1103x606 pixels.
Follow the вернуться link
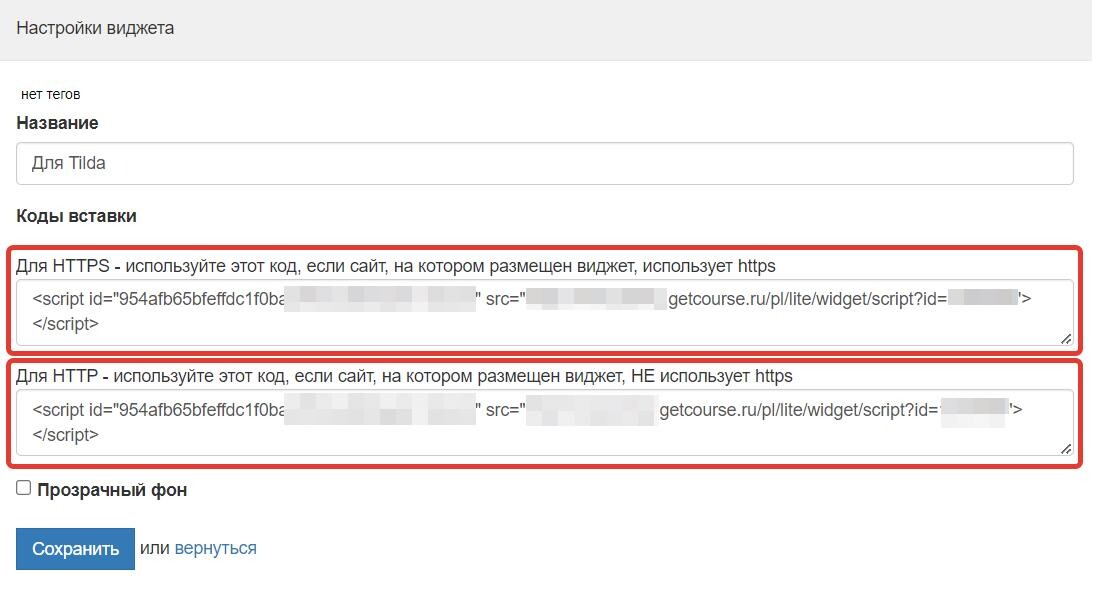(x=215, y=548)
